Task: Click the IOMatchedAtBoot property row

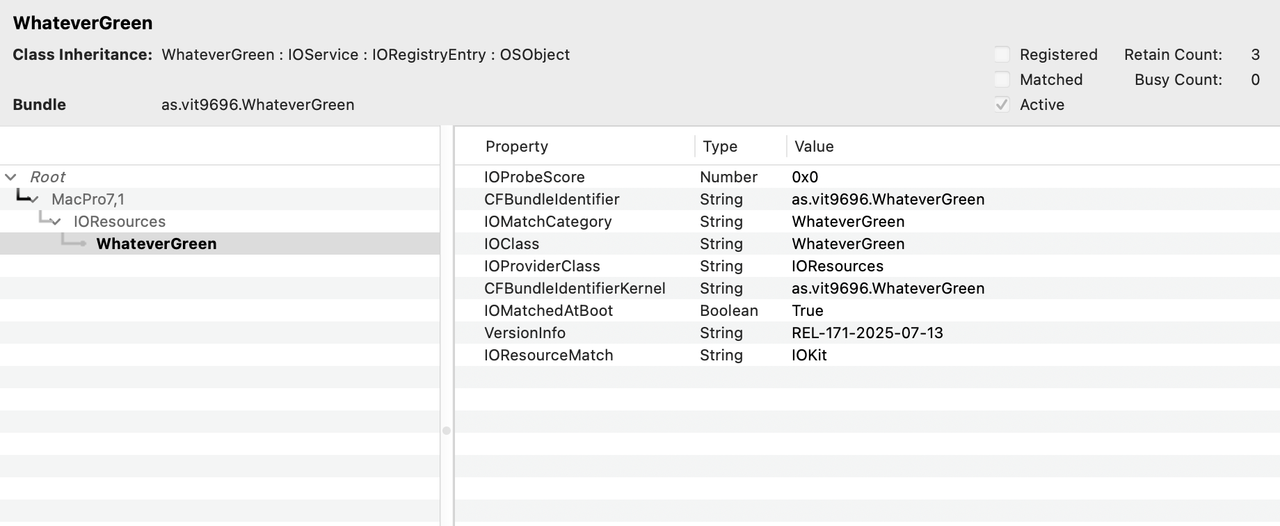Action: (x=549, y=311)
